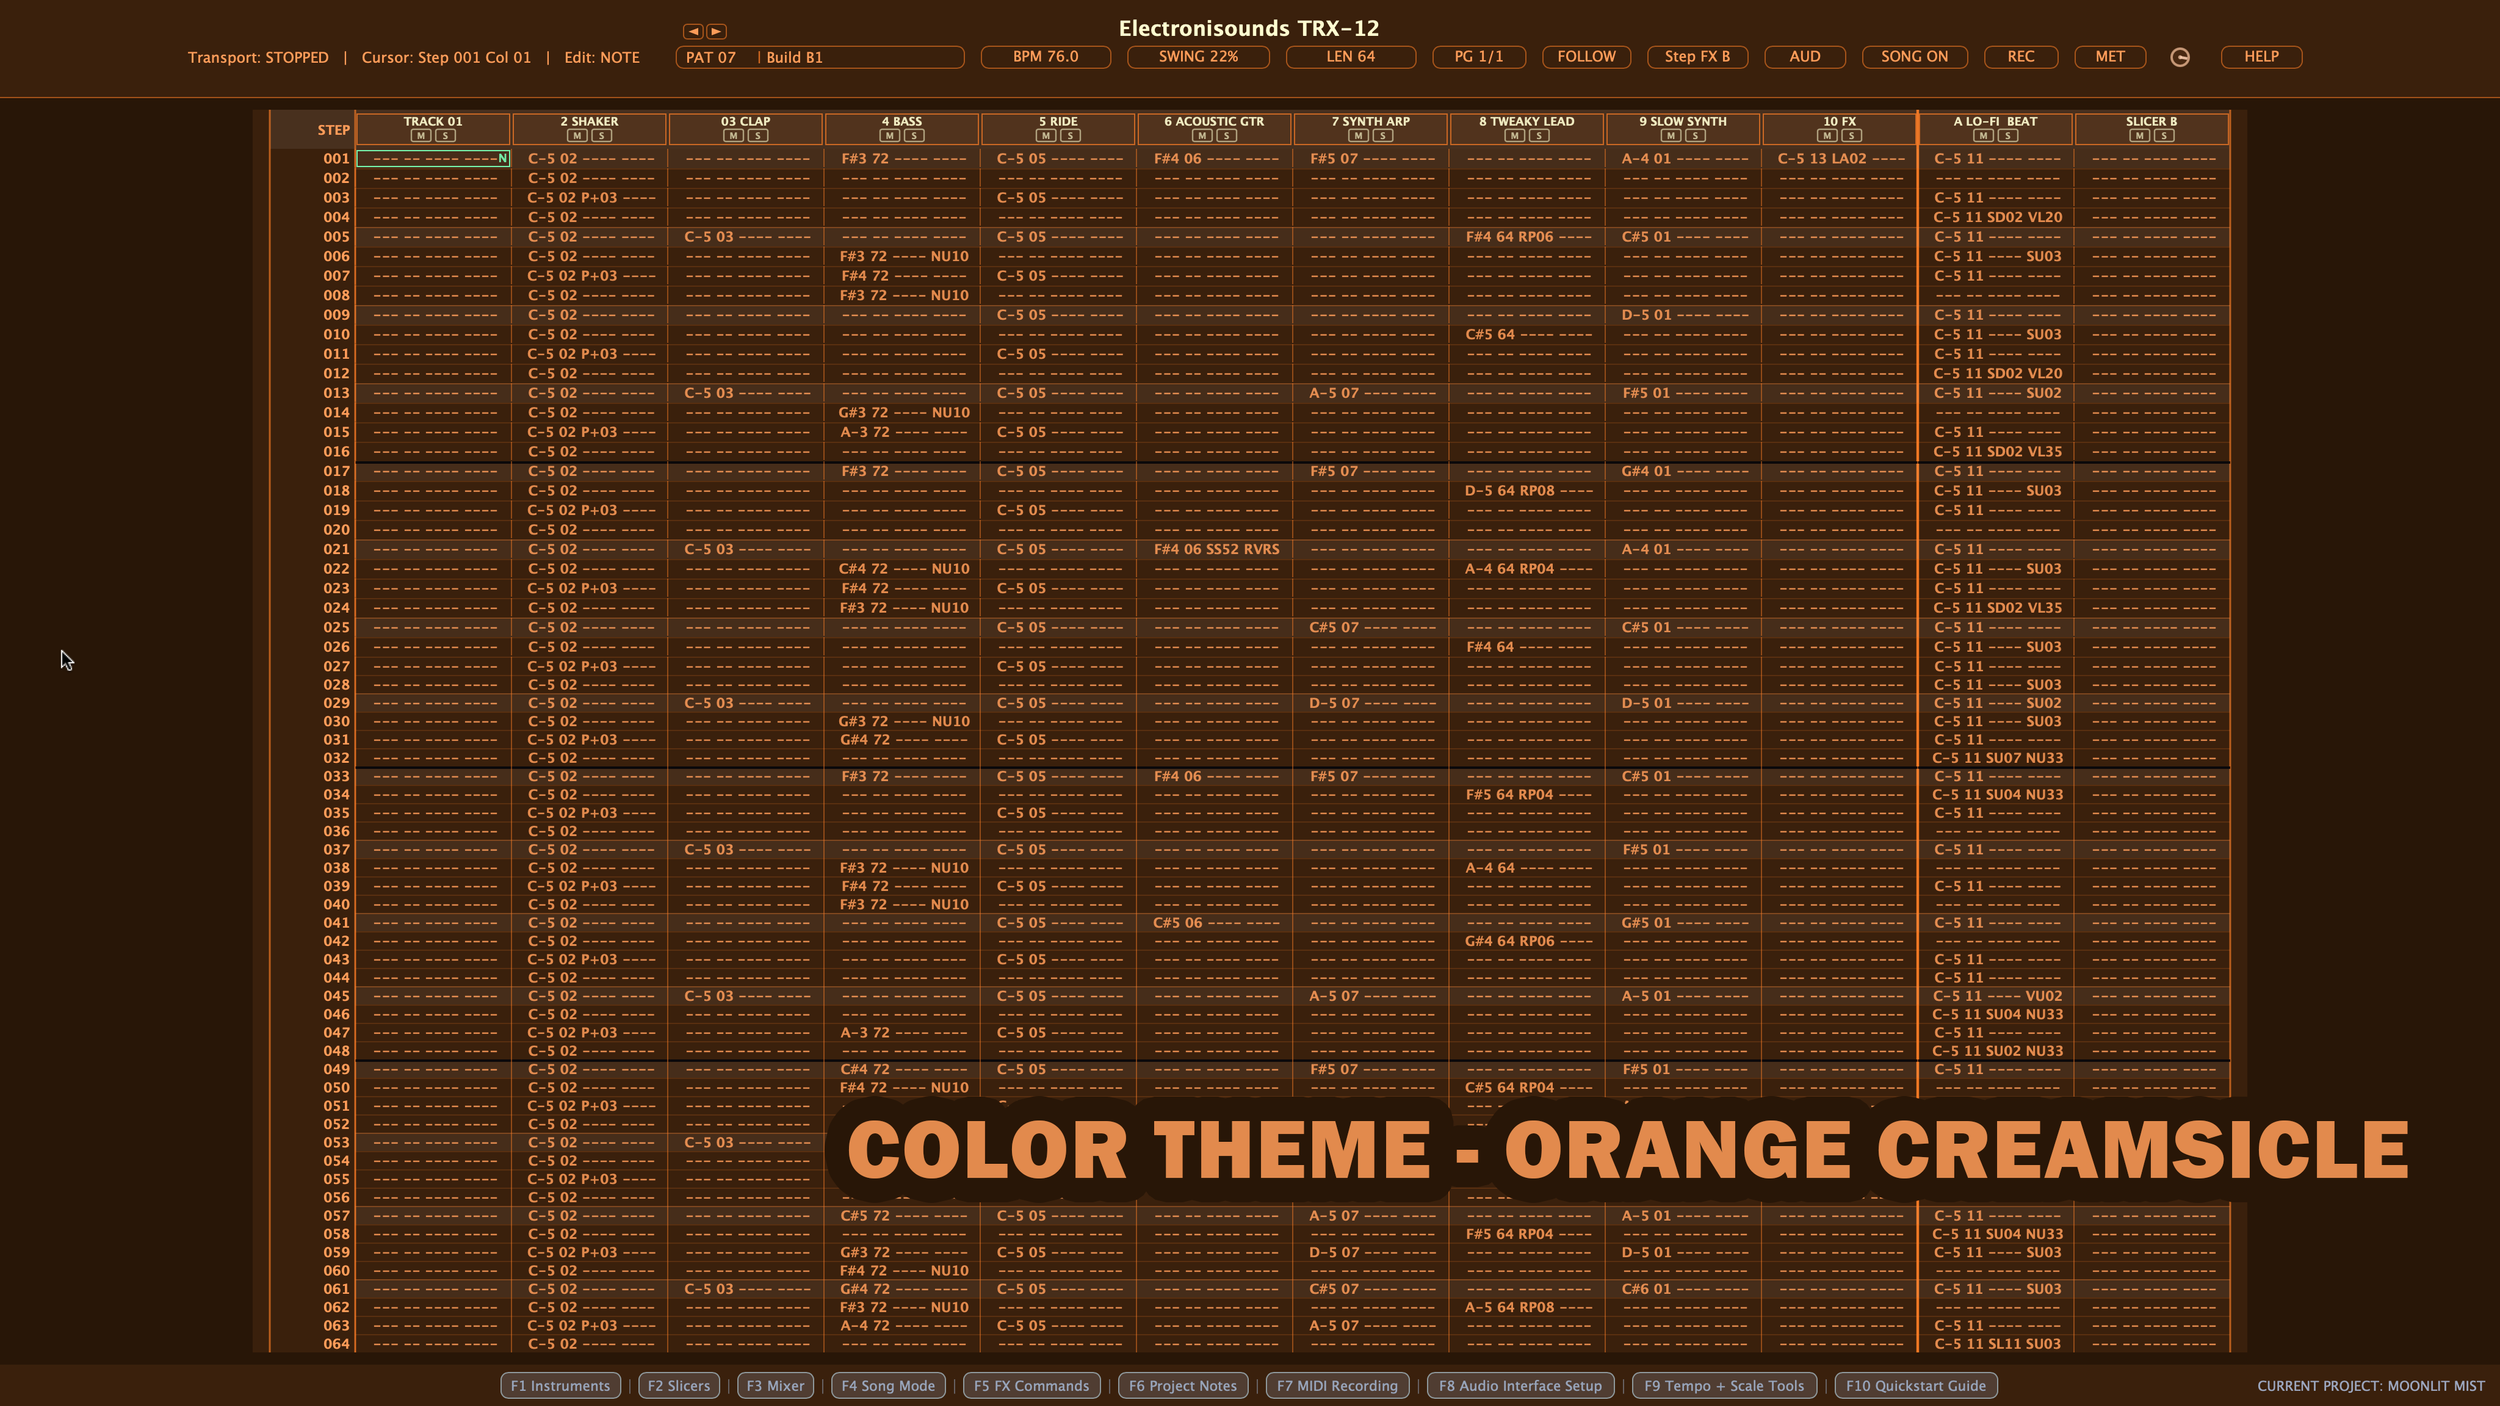
Task: Solo the A LO-FI BEAT slicer track
Action: [2007, 136]
